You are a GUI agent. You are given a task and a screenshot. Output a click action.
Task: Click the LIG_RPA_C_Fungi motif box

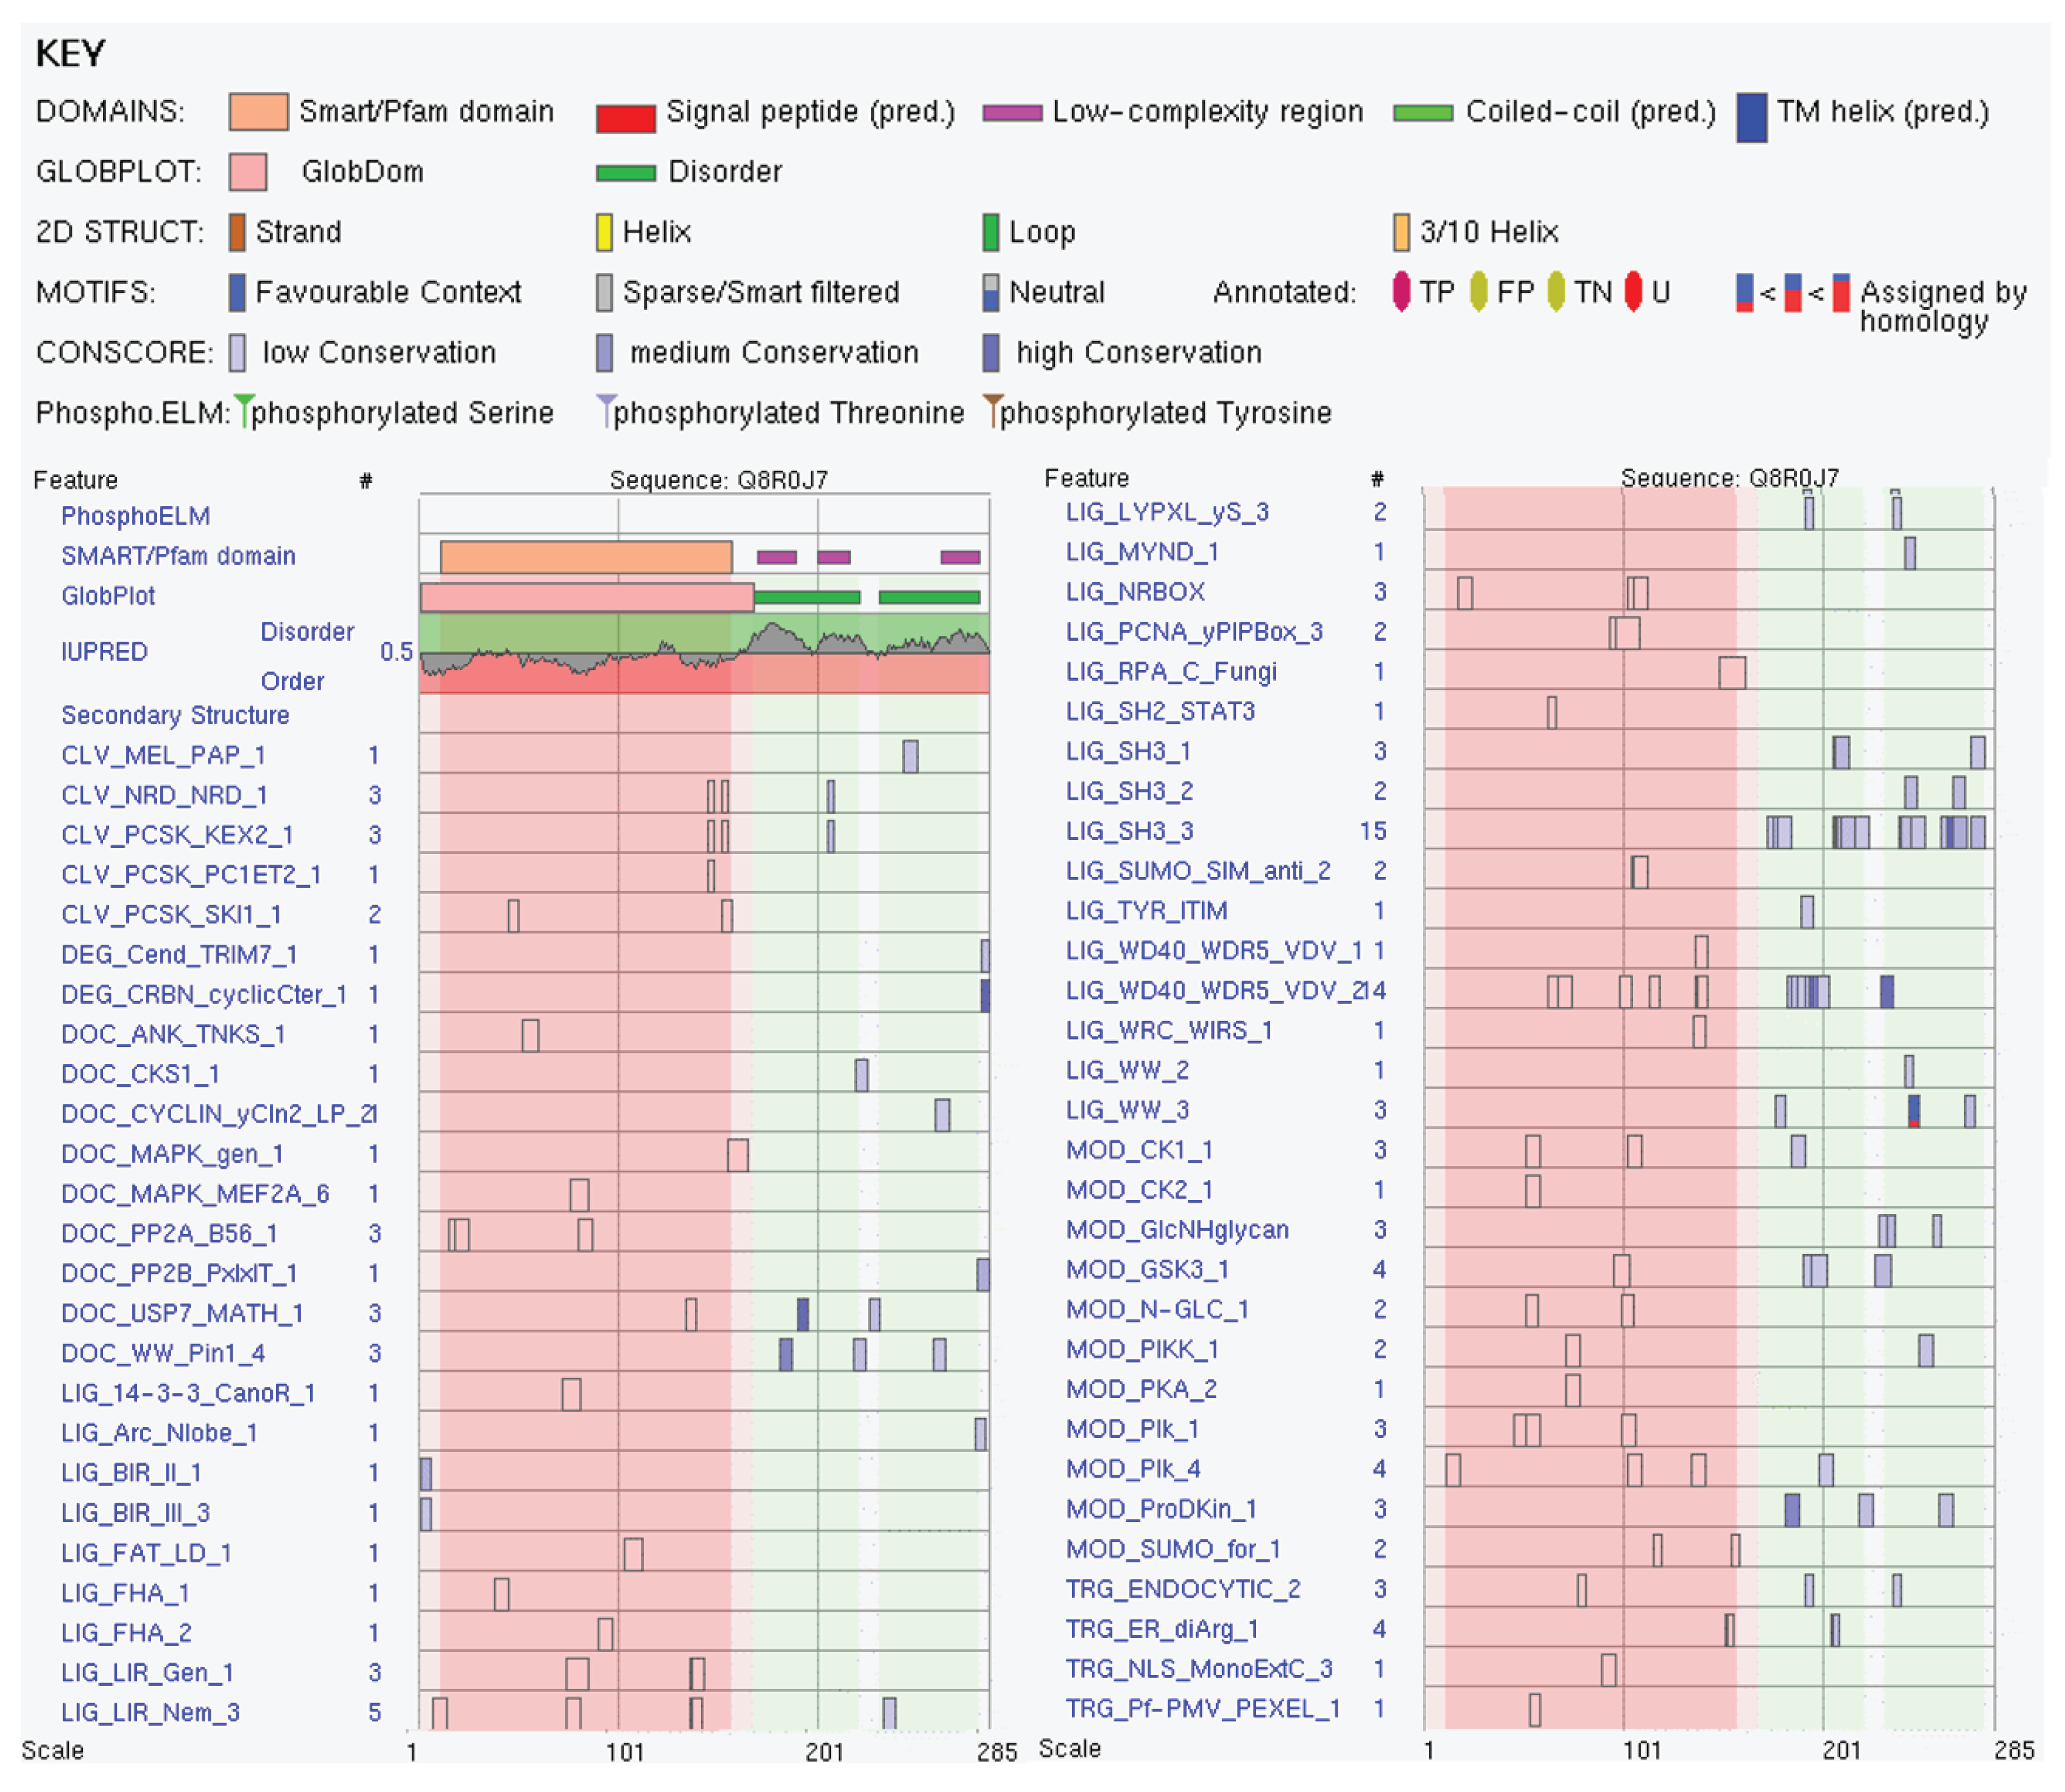coord(1732,672)
